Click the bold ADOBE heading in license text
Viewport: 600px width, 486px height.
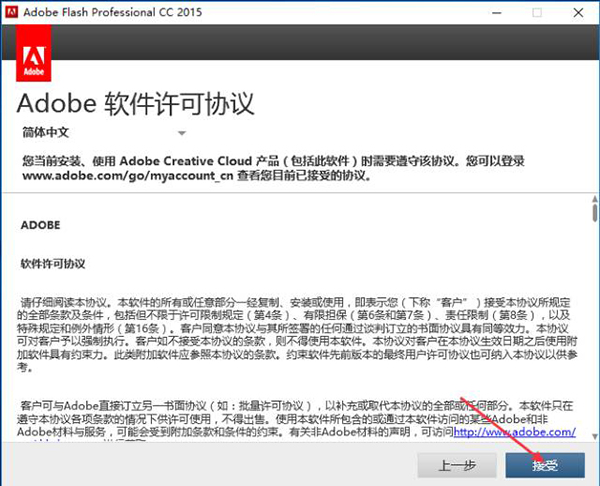(x=41, y=225)
